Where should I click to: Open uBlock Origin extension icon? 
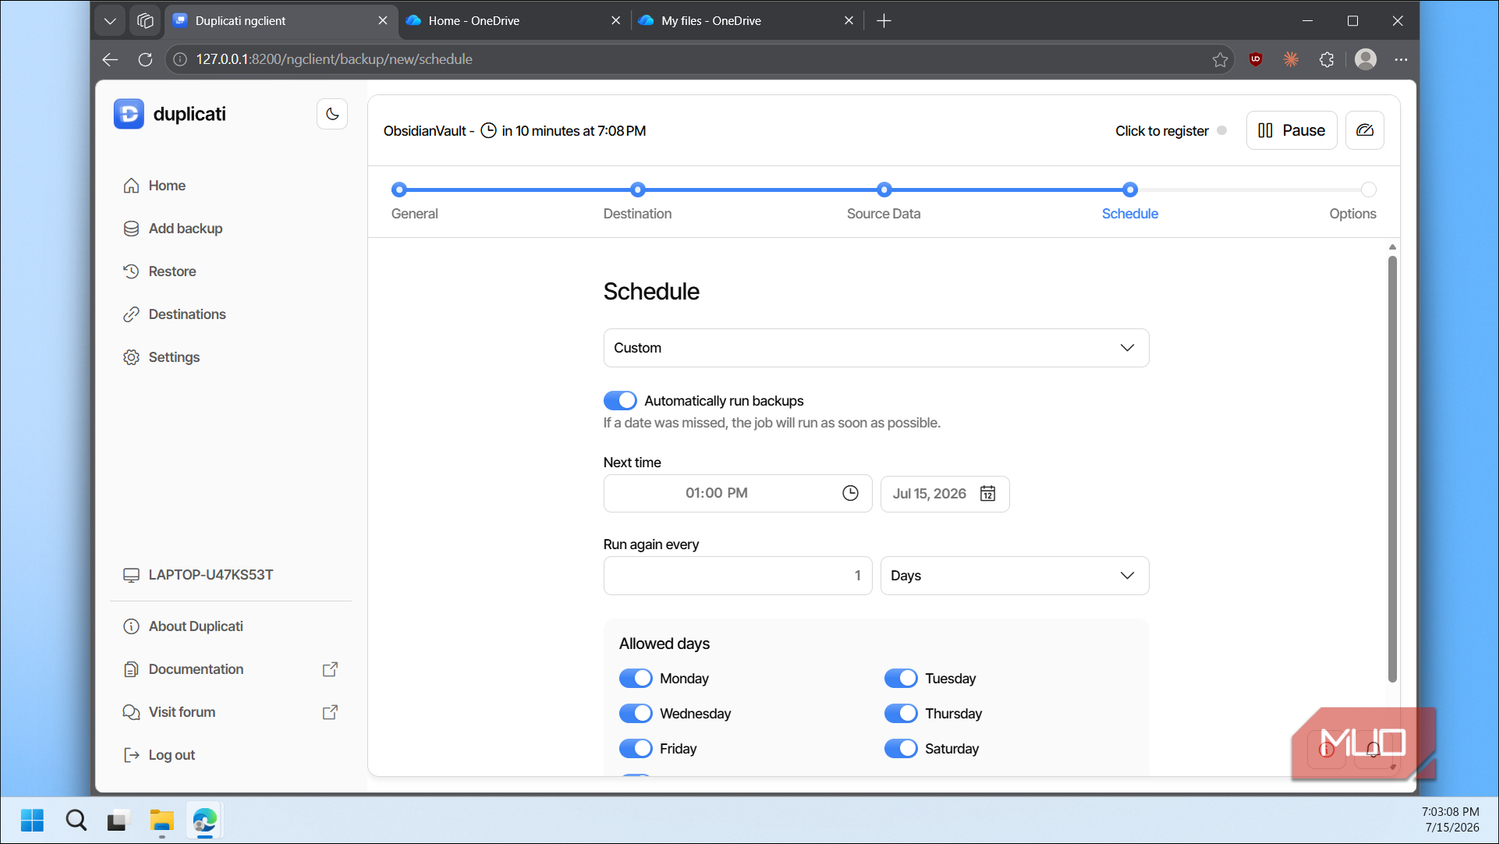click(x=1256, y=60)
